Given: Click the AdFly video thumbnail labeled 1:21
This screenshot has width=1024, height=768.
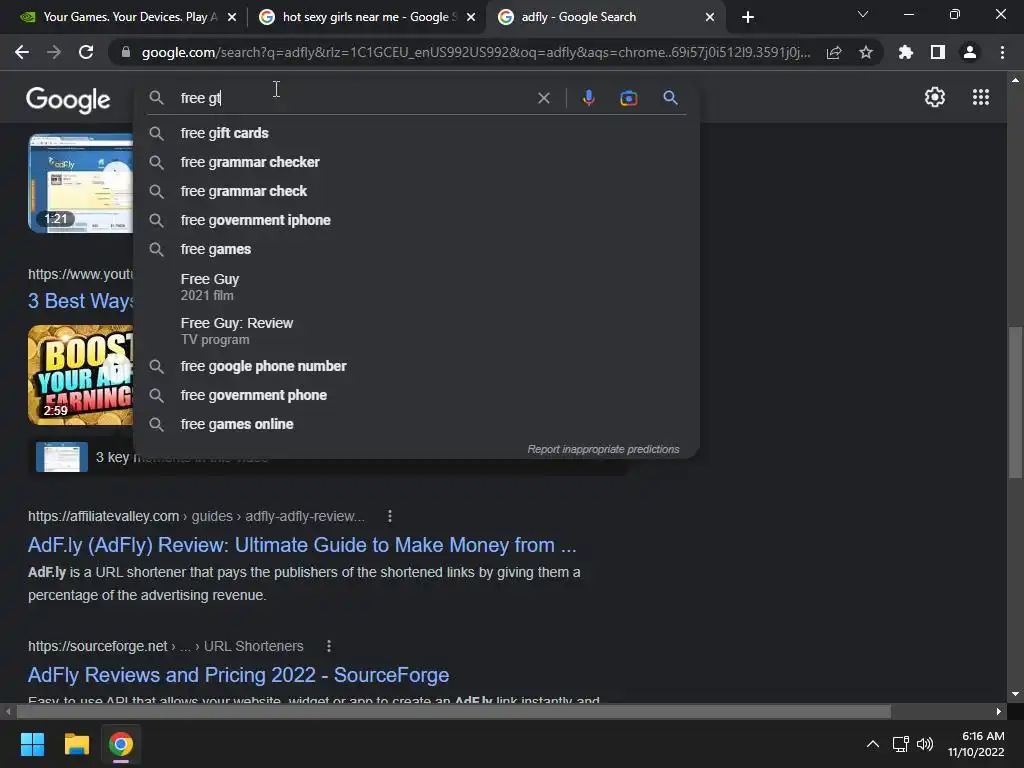Looking at the screenshot, I should click(x=80, y=184).
